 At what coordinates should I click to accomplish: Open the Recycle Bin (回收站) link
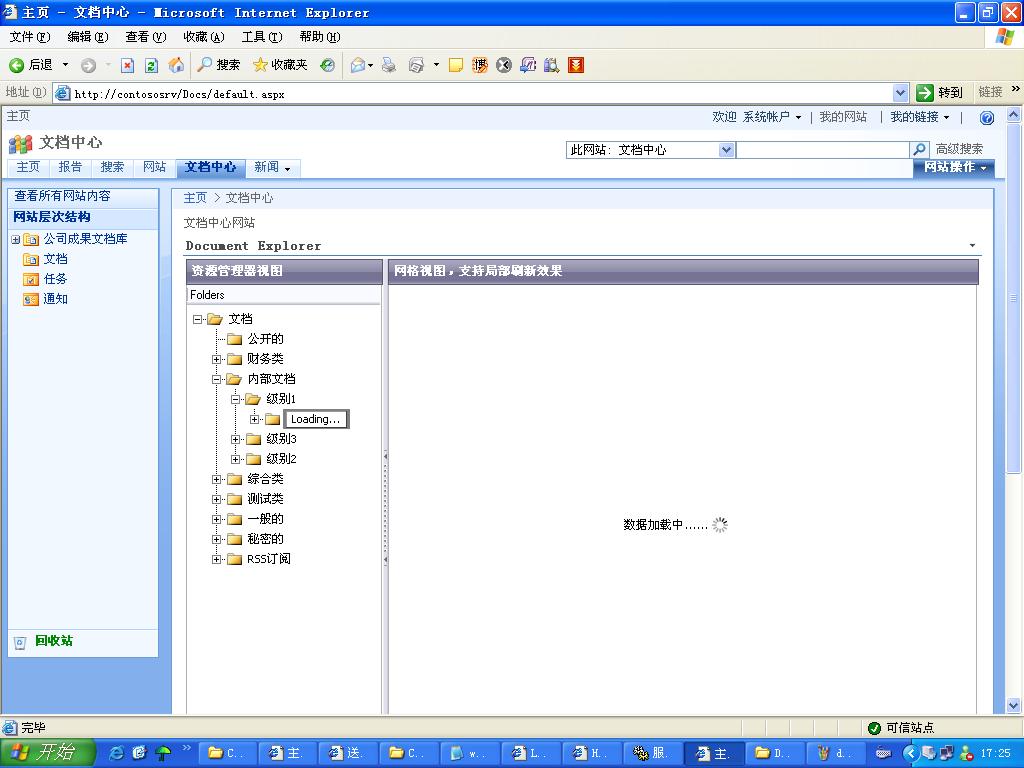click(x=53, y=641)
